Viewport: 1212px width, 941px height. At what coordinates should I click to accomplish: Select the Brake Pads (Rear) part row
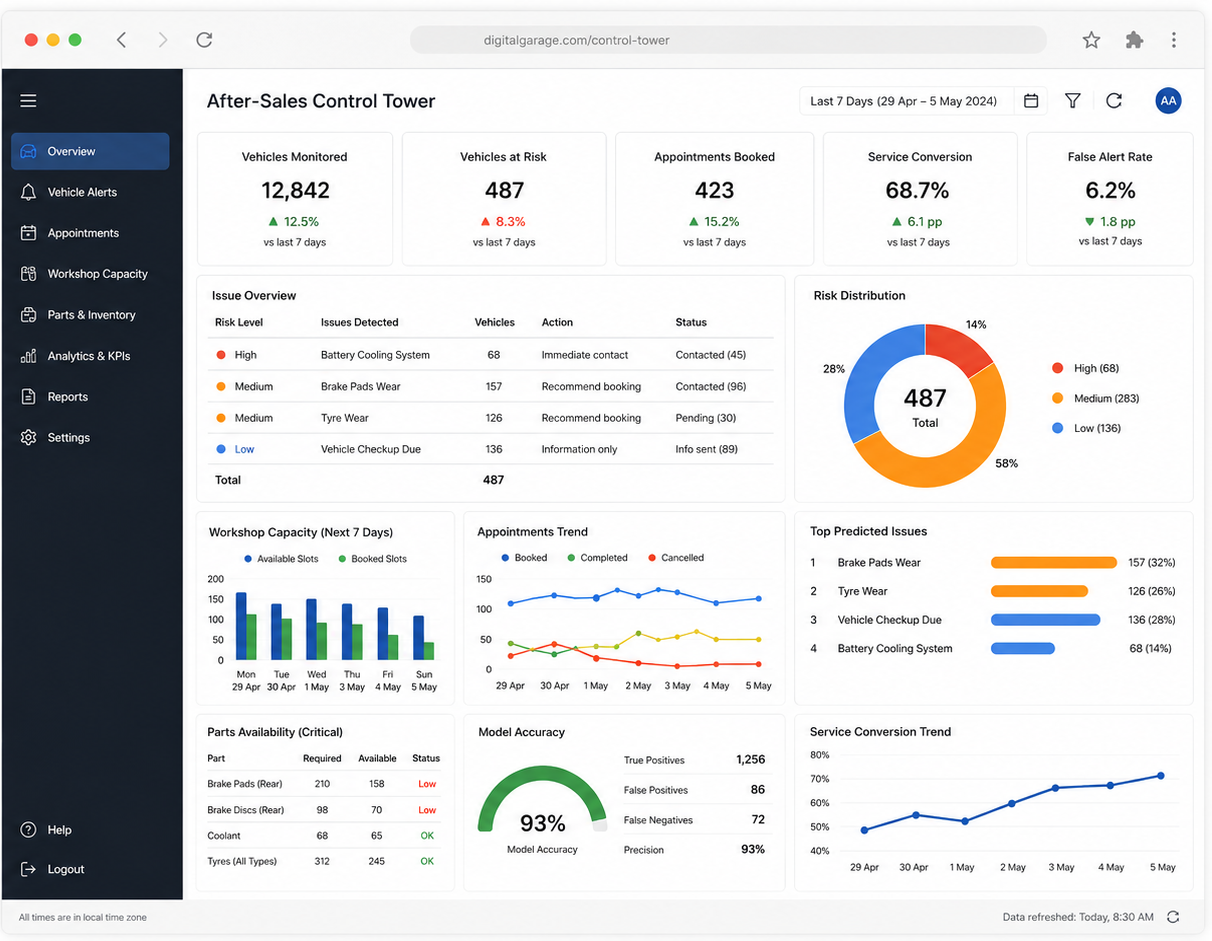pos(324,784)
